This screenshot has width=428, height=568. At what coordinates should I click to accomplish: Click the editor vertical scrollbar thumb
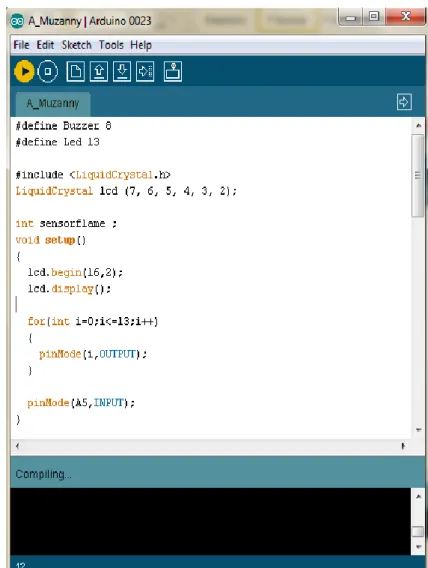418,175
